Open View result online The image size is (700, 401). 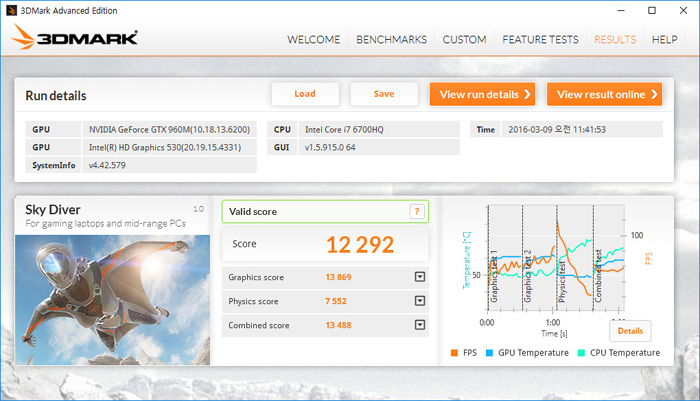pos(604,94)
